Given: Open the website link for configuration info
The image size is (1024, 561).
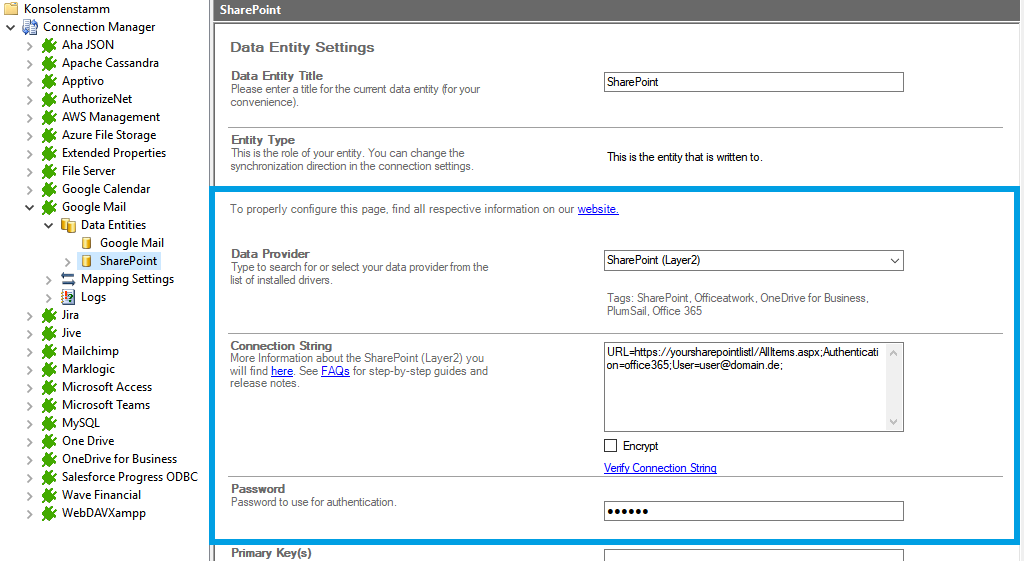Looking at the screenshot, I should [x=598, y=209].
